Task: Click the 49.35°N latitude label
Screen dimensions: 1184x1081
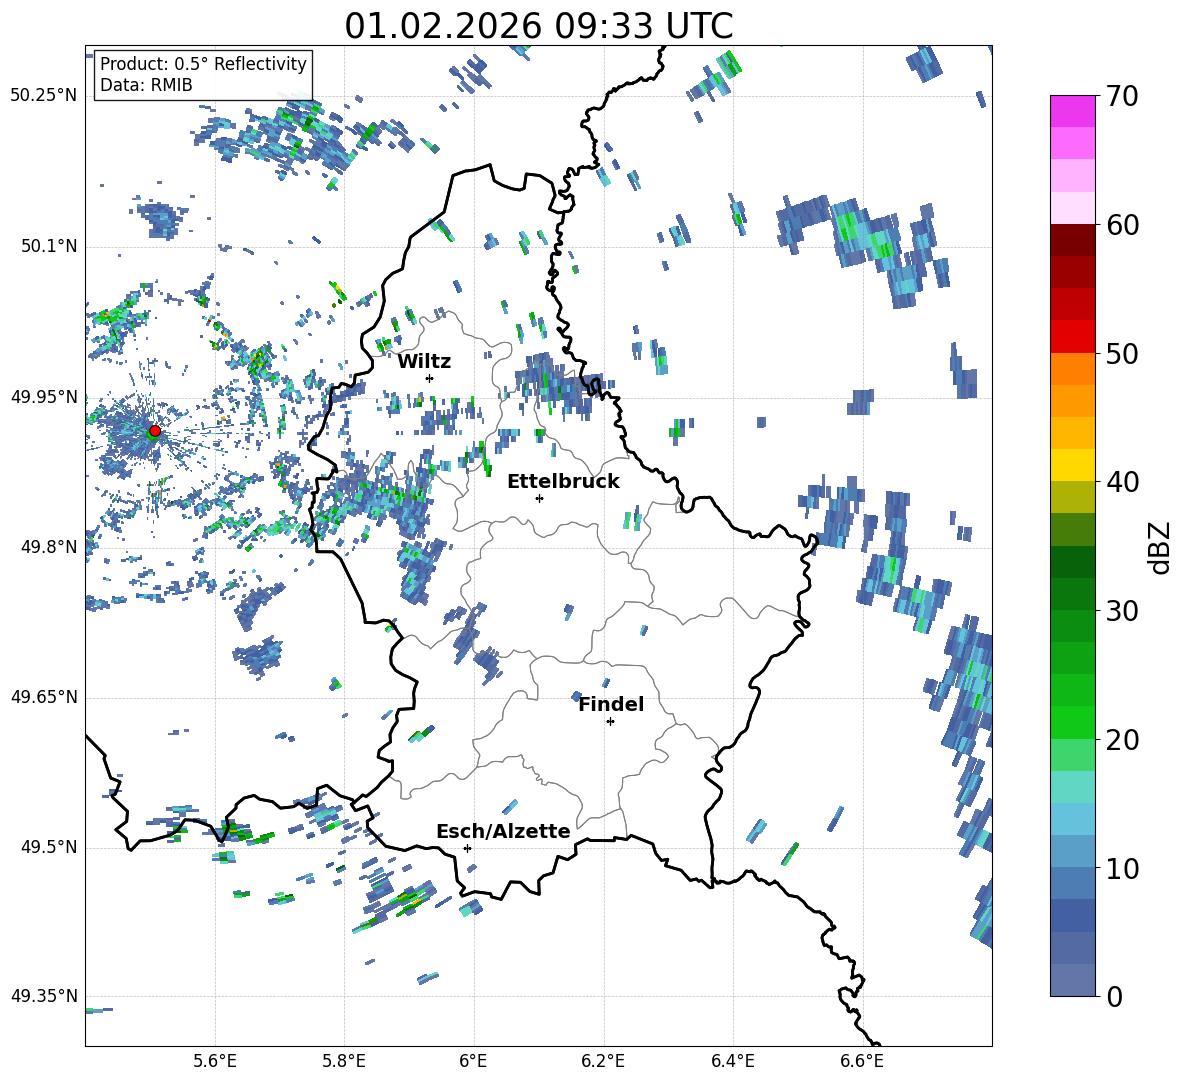Action: coord(44,996)
